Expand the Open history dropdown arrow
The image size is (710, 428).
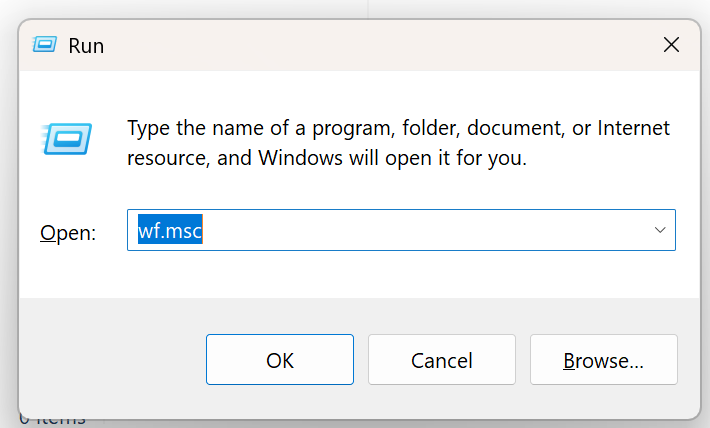click(x=660, y=230)
